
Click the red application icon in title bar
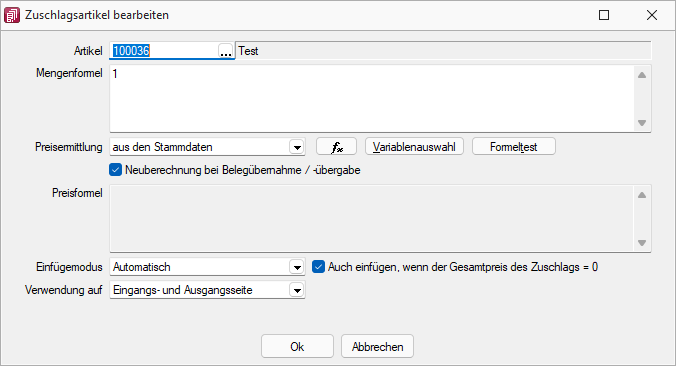click(x=12, y=15)
